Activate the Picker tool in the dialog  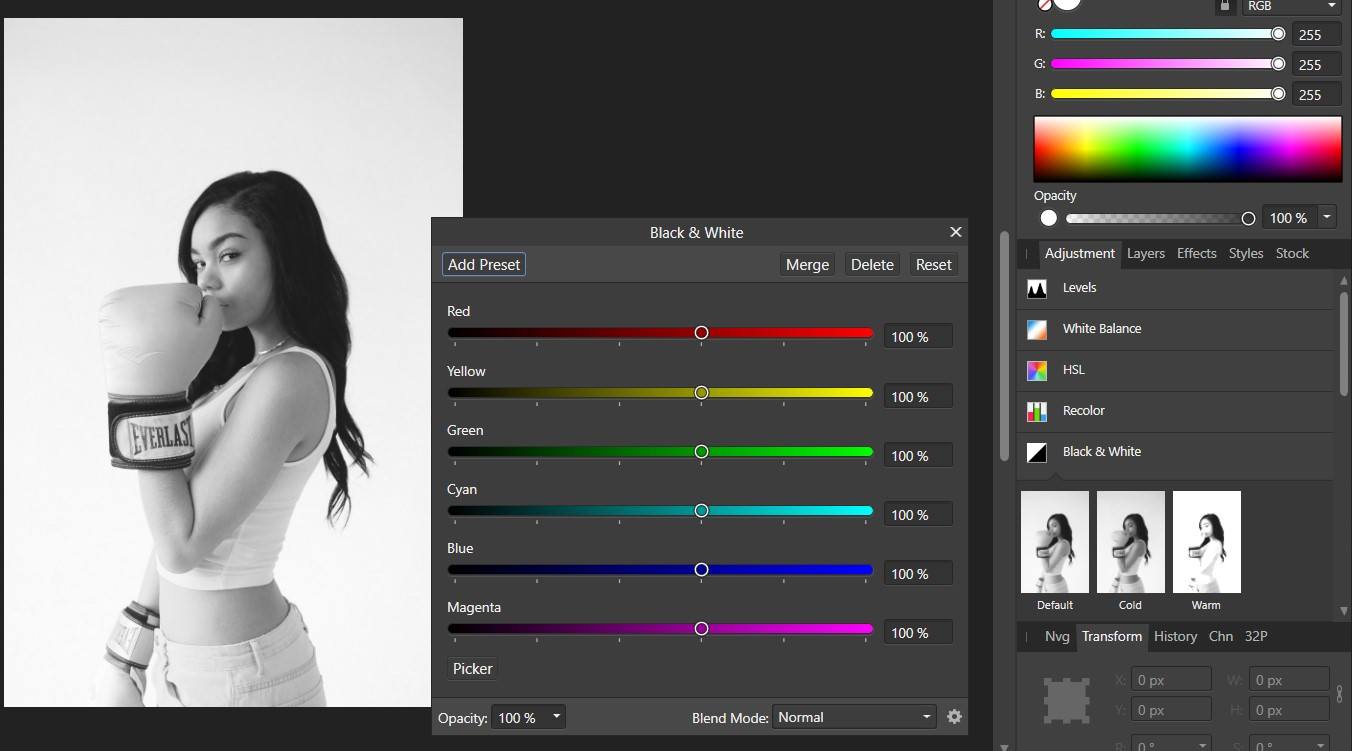(x=471, y=668)
